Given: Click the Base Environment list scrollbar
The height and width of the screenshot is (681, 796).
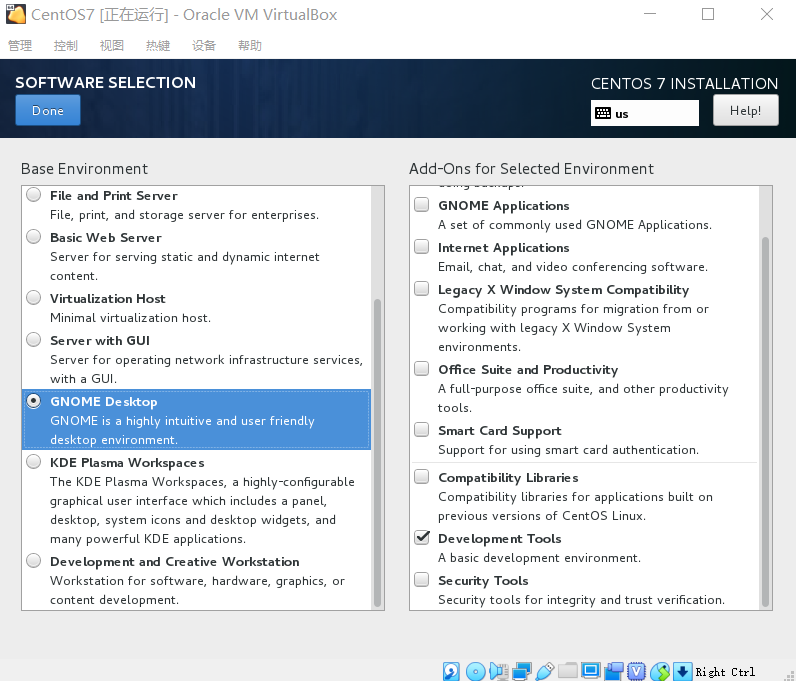Looking at the screenshot, I should tap(377, 452).
